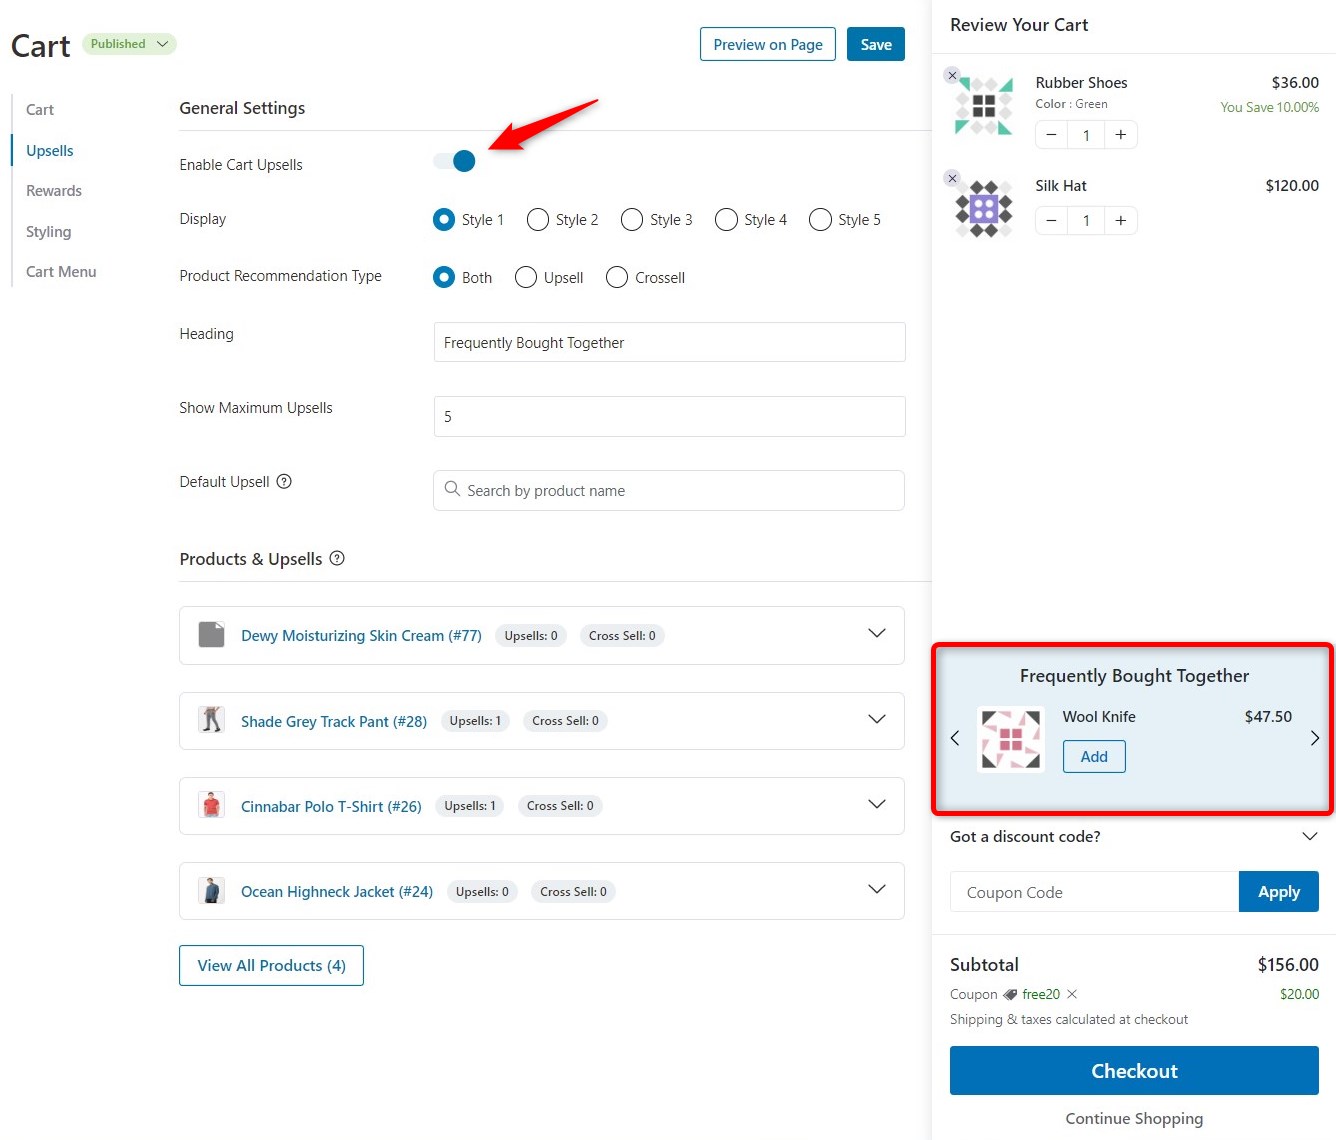This screenshot has height=1140, width=1336.
Task: Click Default Upsell help icon
Action: 284,481
